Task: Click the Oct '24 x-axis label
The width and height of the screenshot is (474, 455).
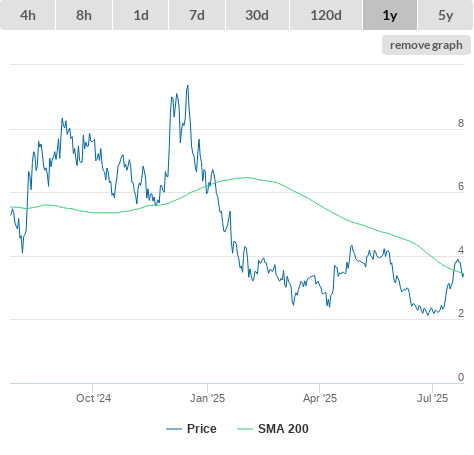Action: [93, 398]
